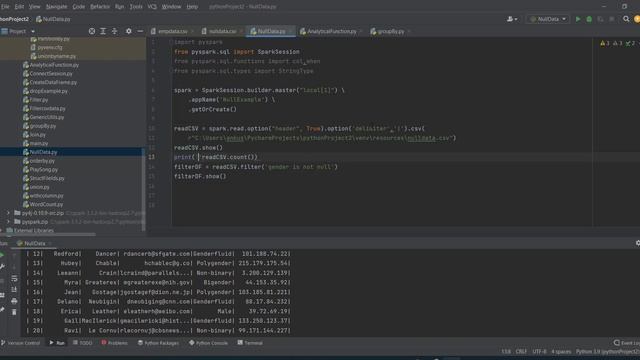640x360 pixels.
Task: Click the Project panel horizontal scrollbar
Action: [48, 234]
